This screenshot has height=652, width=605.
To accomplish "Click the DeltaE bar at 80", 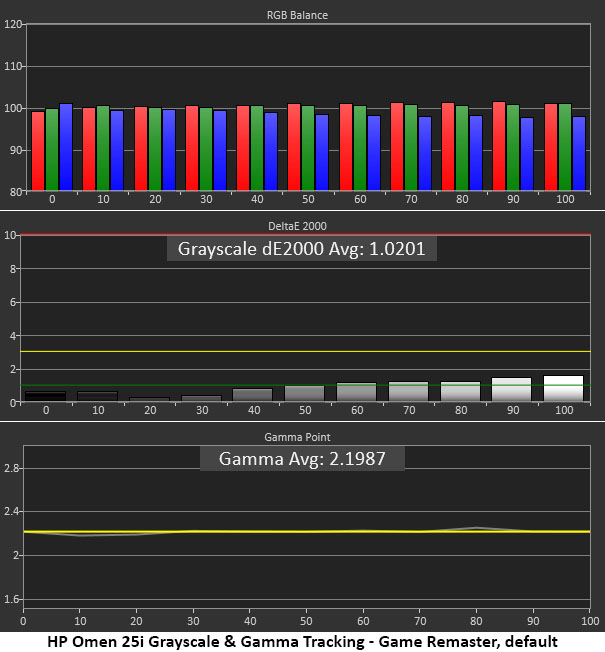I will pyautogui.click(x=460, y=392).
